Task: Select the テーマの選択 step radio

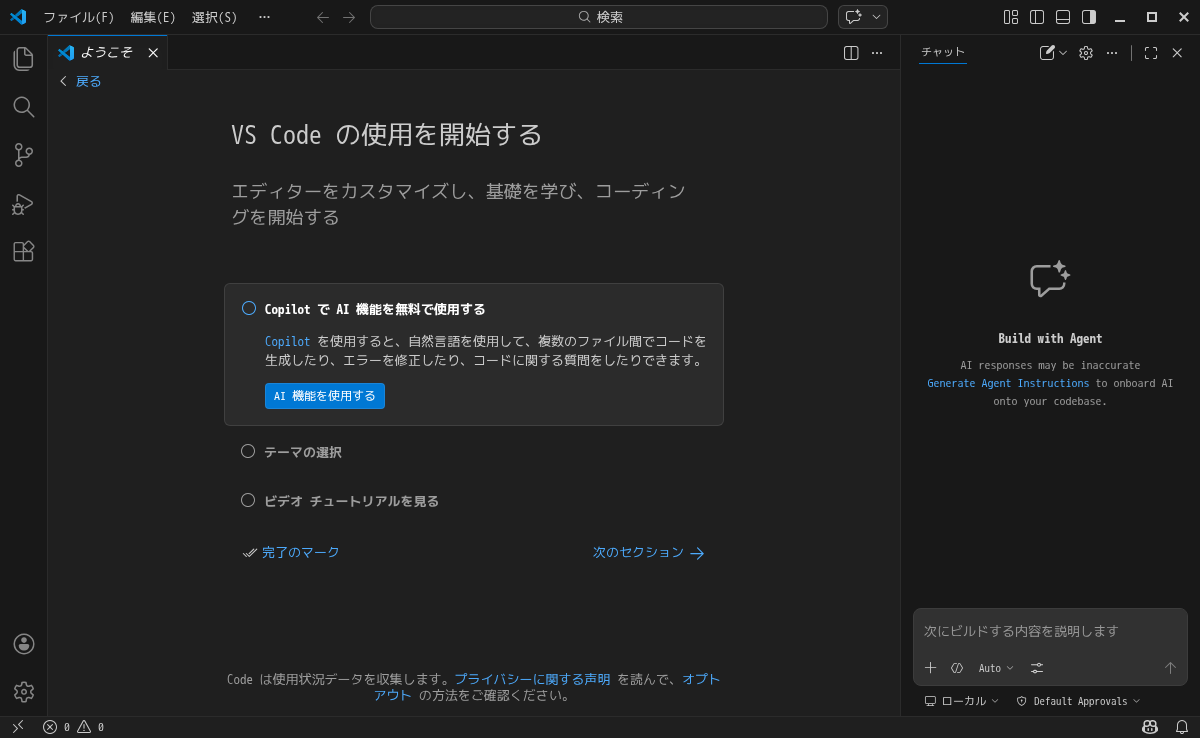Action: coord(248,451)
